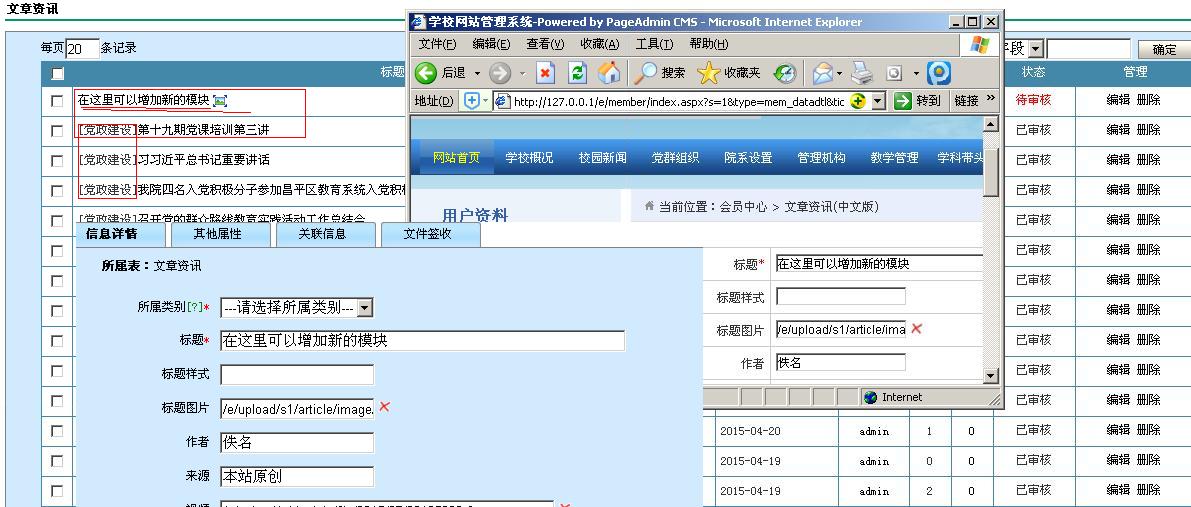Screen dimensions: 1191x507
Task: Go to the IE Home page icon
Action: 609,73
